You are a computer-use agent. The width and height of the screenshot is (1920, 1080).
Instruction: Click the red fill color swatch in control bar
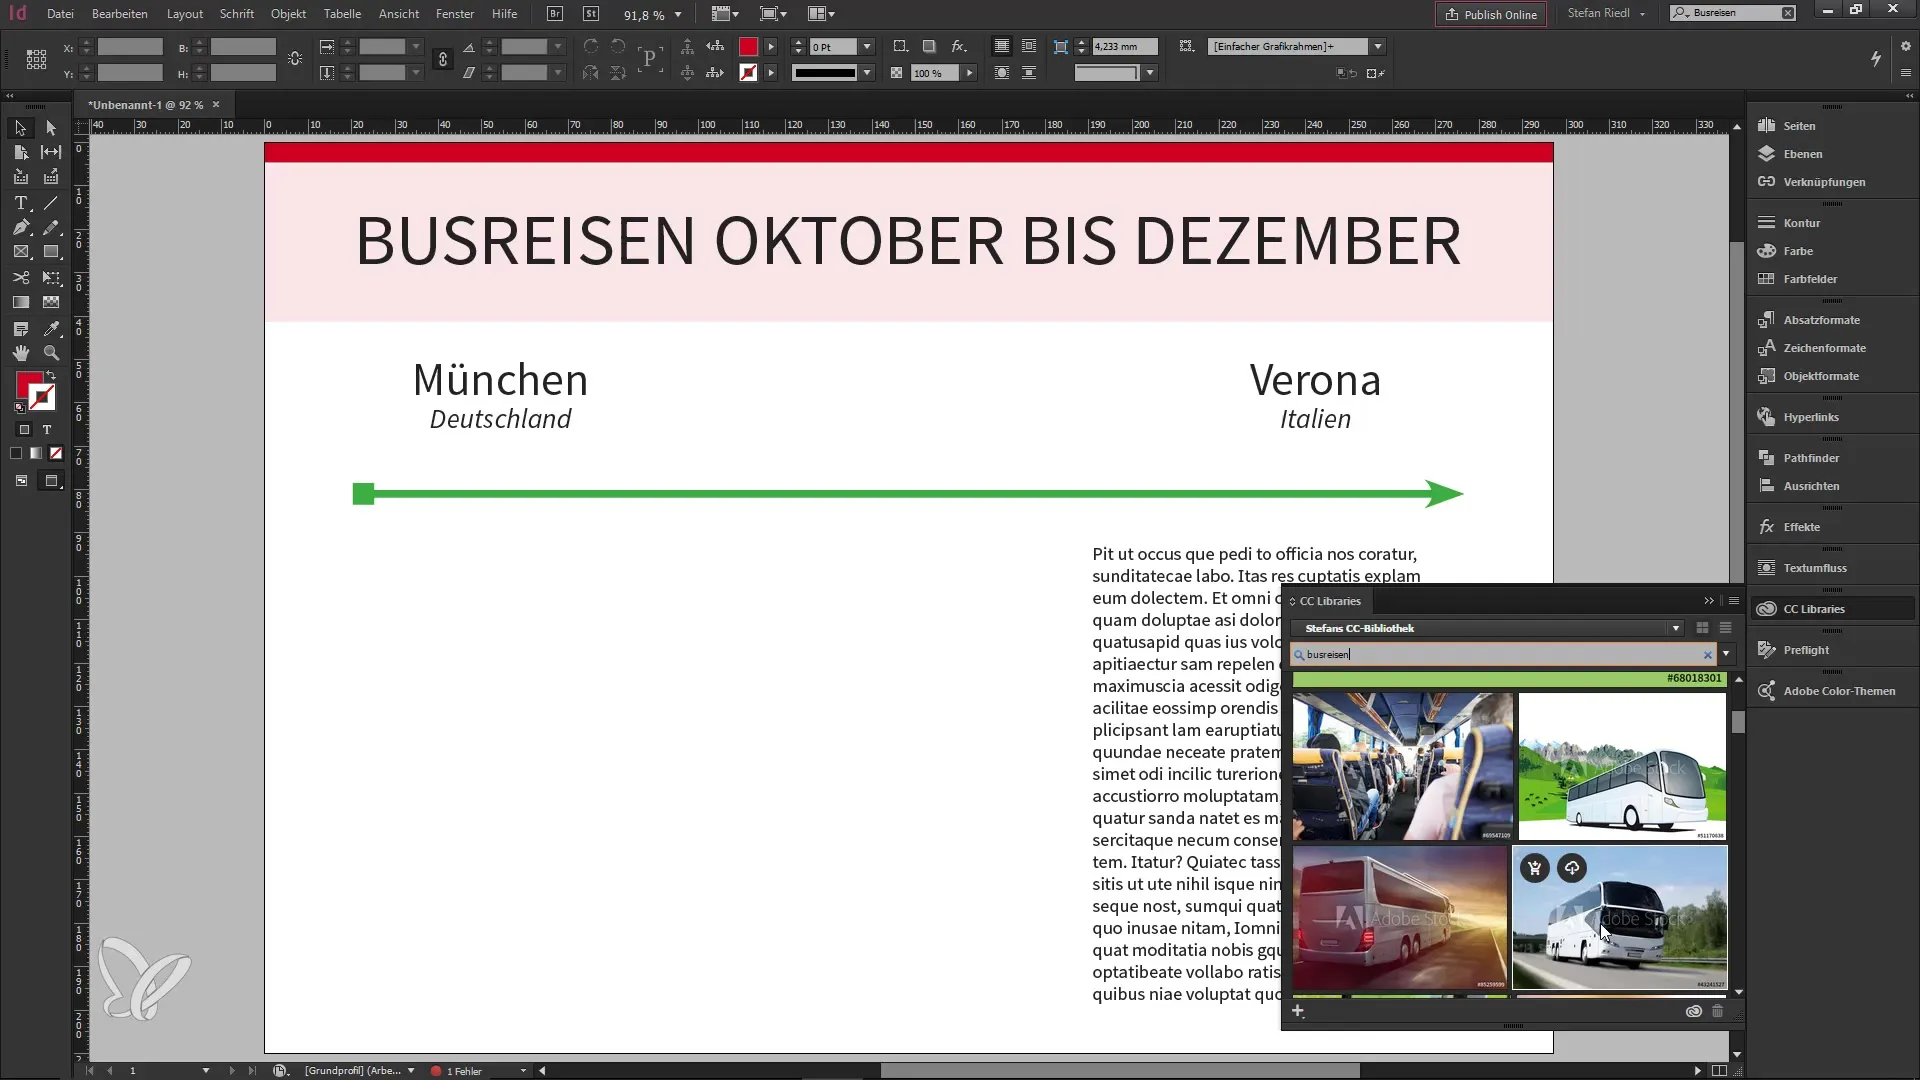[748, 47]
